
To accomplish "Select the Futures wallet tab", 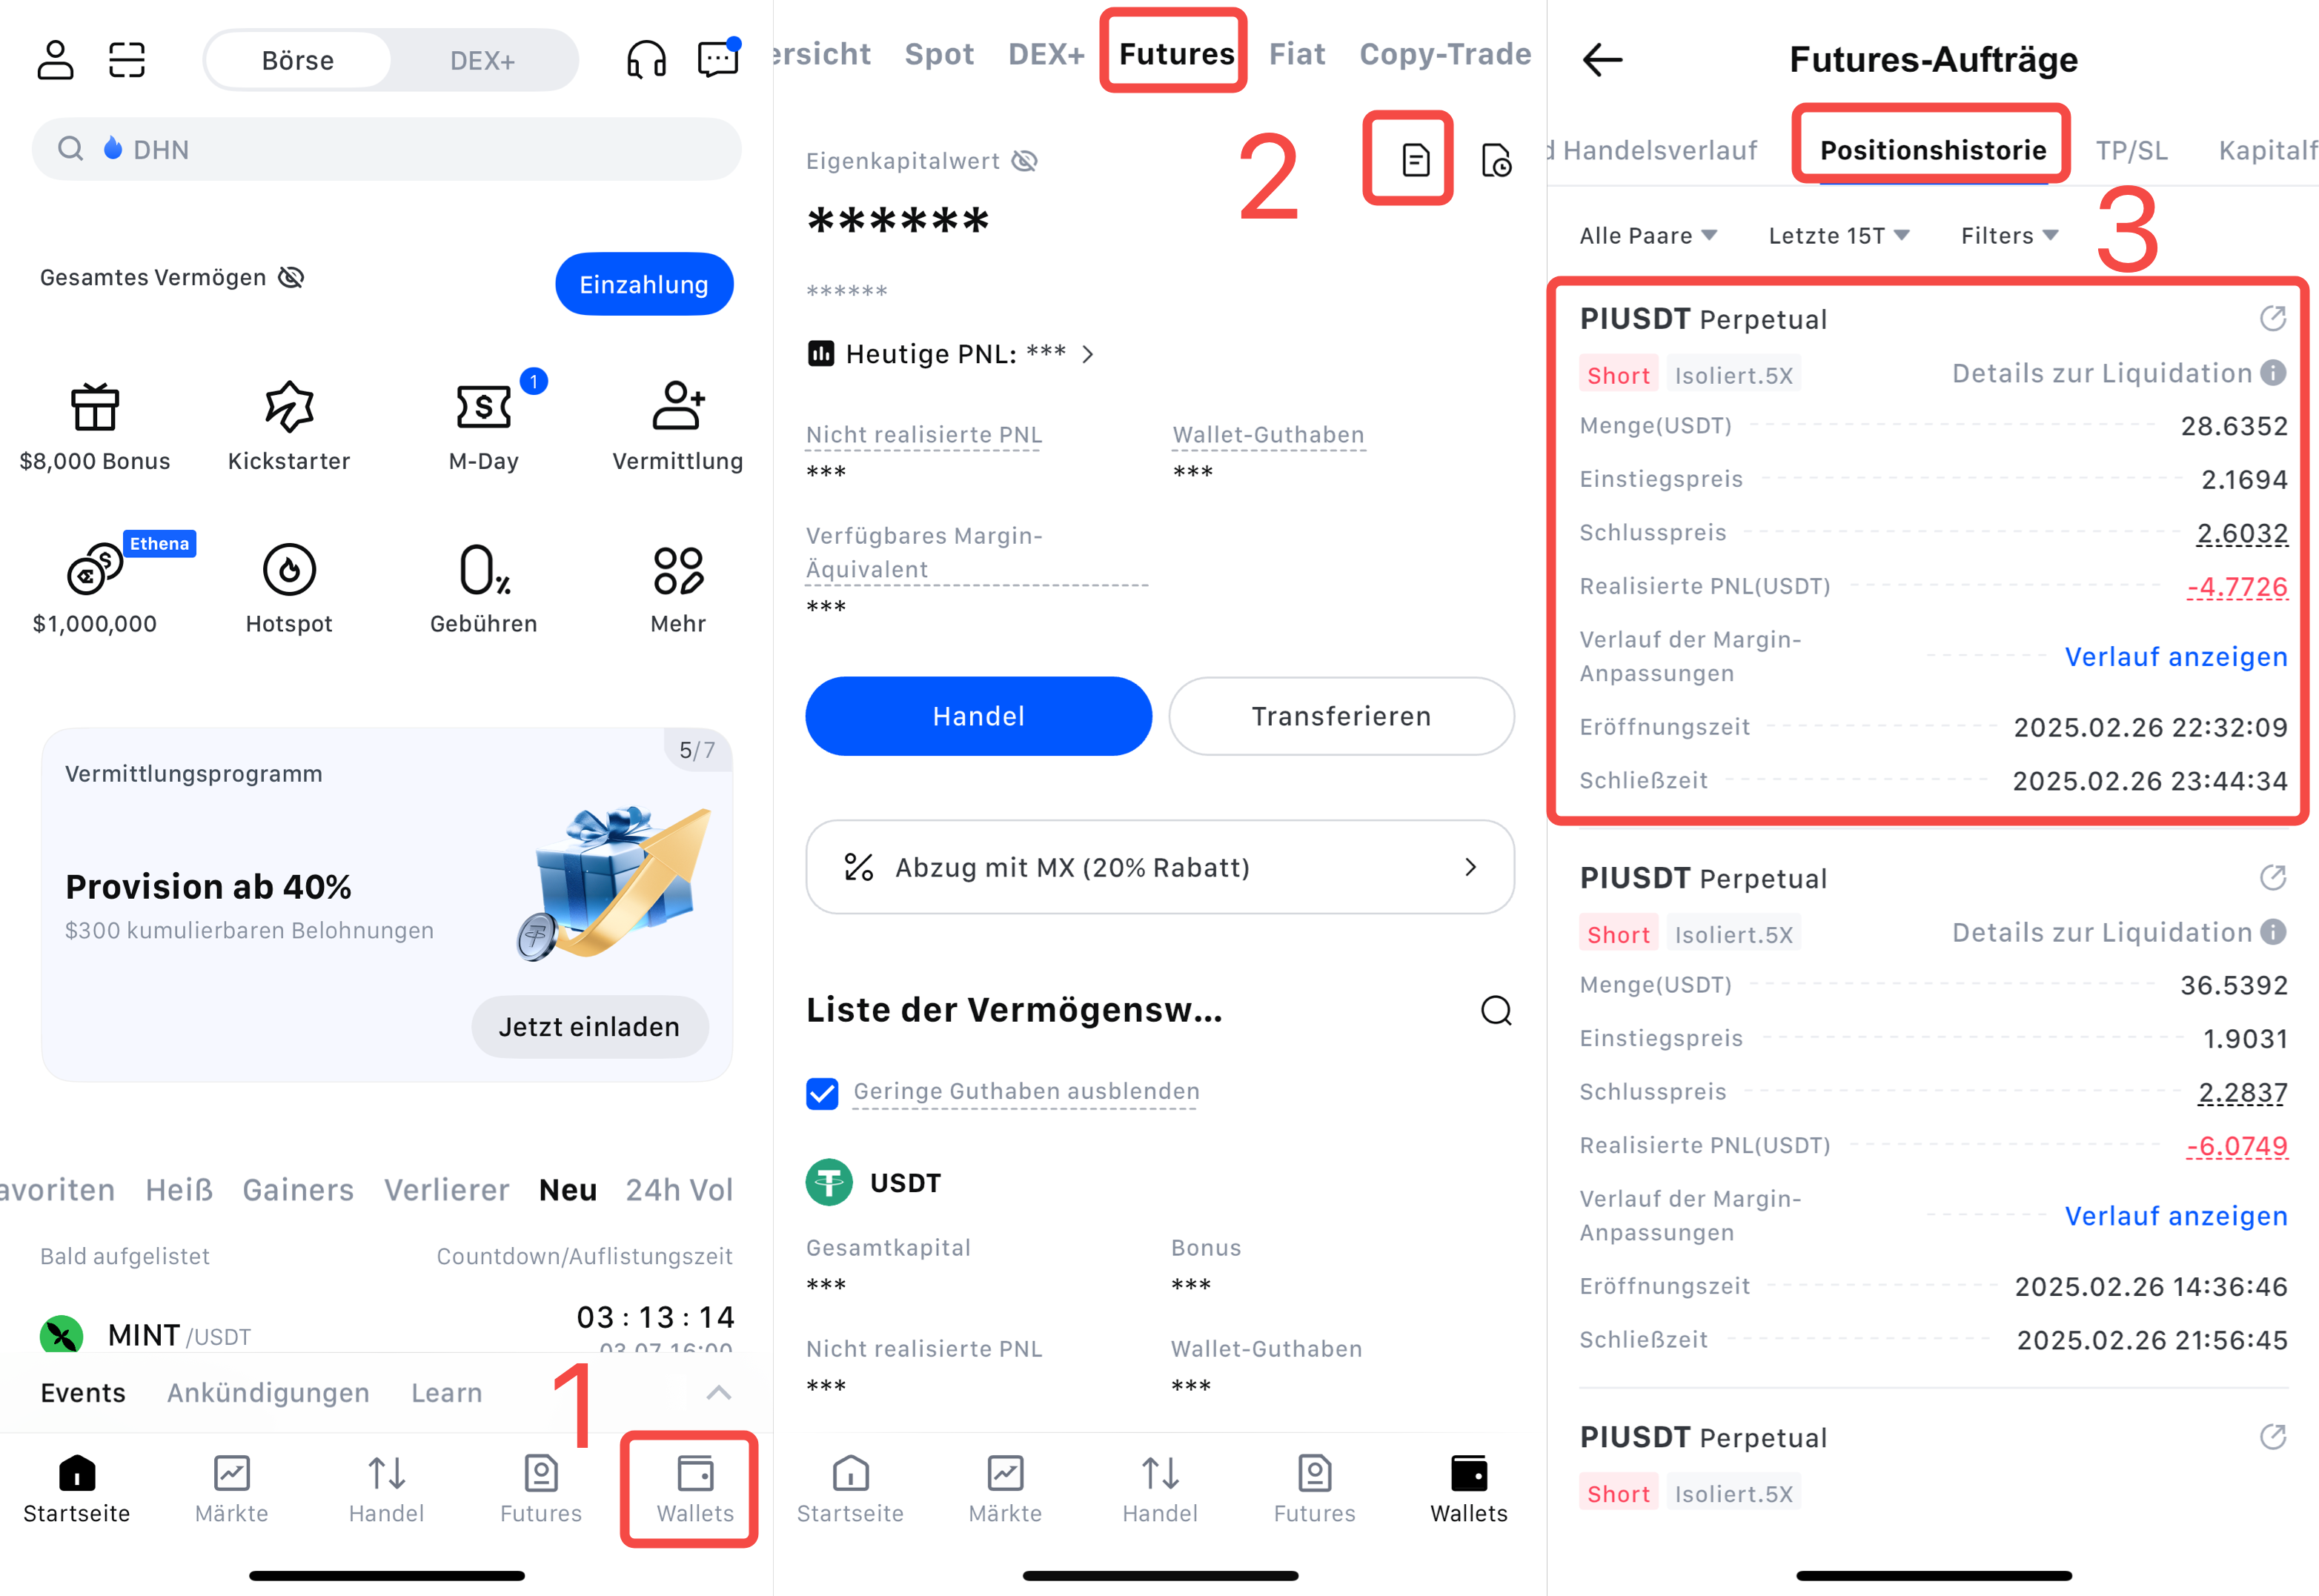I will tap(1176, 54).
